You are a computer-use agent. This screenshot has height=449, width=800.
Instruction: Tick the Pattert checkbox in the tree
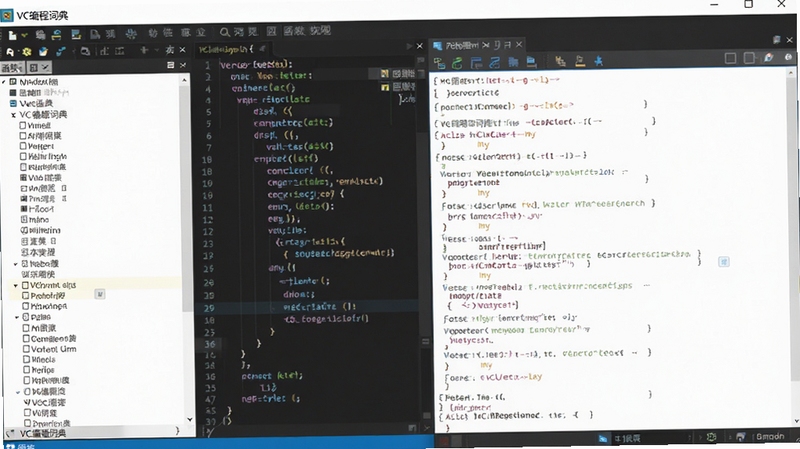23,146
